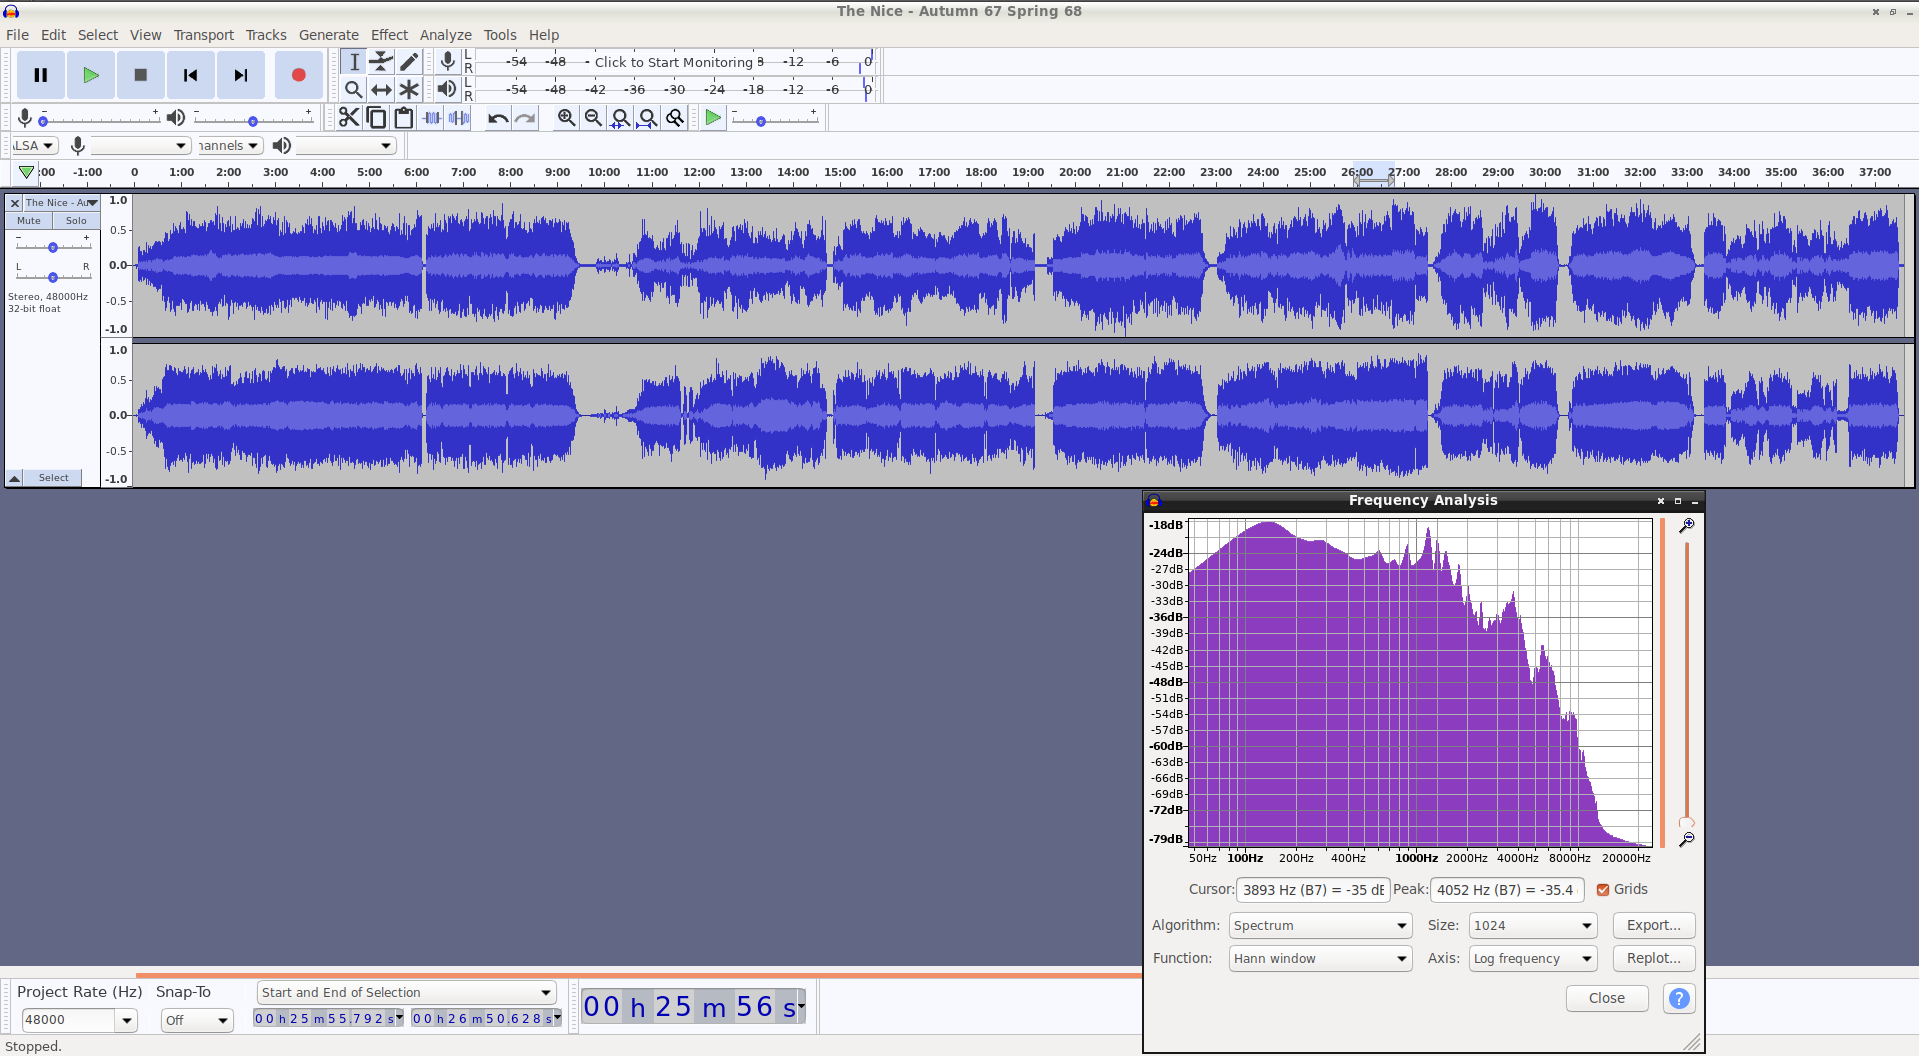1919x1056 pixels.
Task: Click the Pause transport button
Action: [x=41, y=75]
